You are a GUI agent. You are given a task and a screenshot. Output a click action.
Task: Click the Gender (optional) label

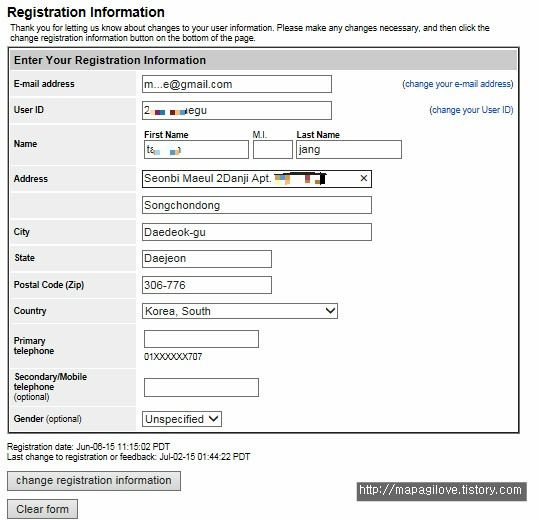point(48,419)
